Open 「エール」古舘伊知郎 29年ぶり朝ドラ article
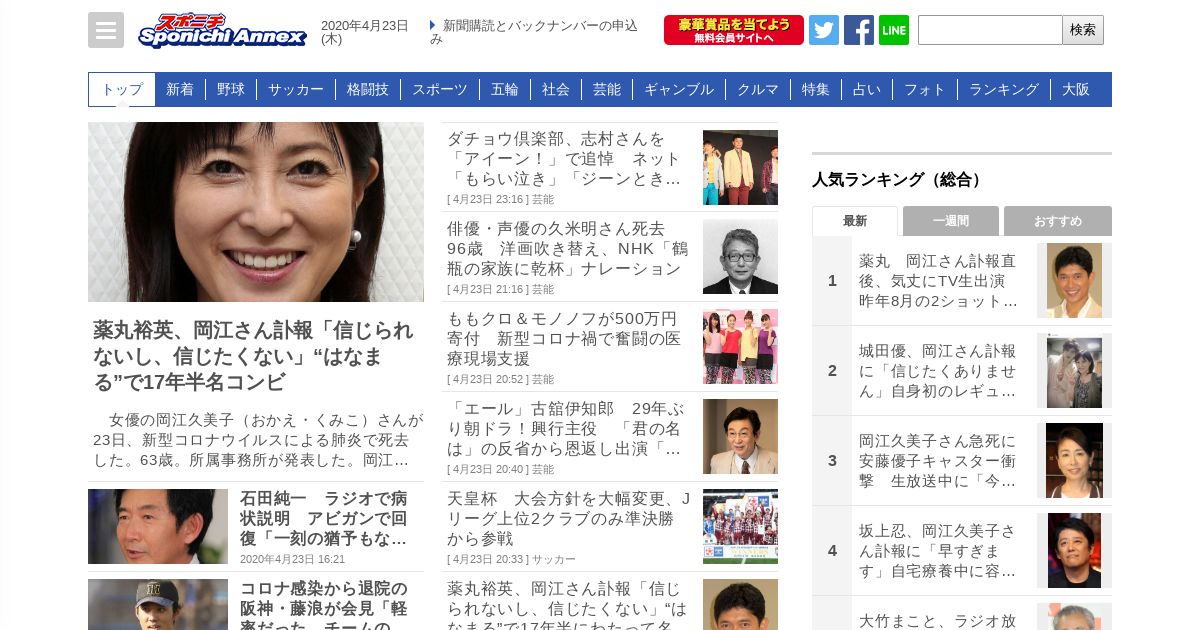The width and height of the screenshot is (1200, 630). pyautogui.click(x=565, y=429)
